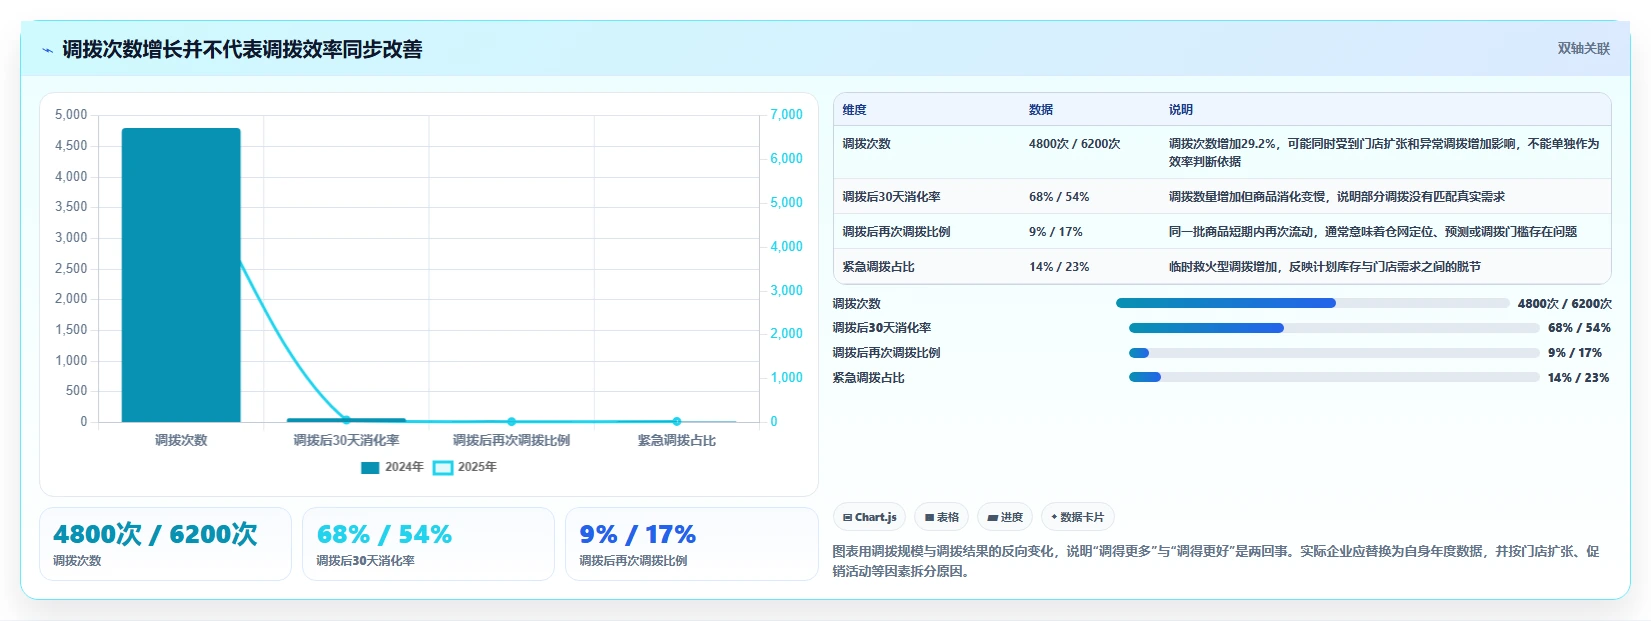Click the x-axis label 调拨后30天消化率
Image resolution: width=1651 pixels, height=621 pixels.
[x=346, y=440]
